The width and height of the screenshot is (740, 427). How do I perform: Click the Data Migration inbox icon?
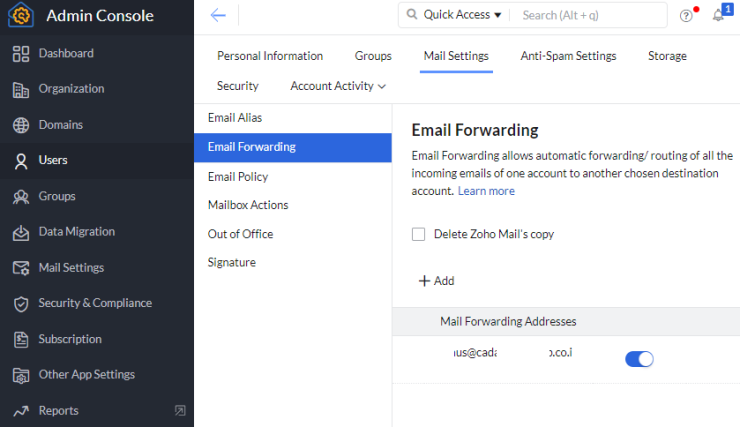coord(21,233)
